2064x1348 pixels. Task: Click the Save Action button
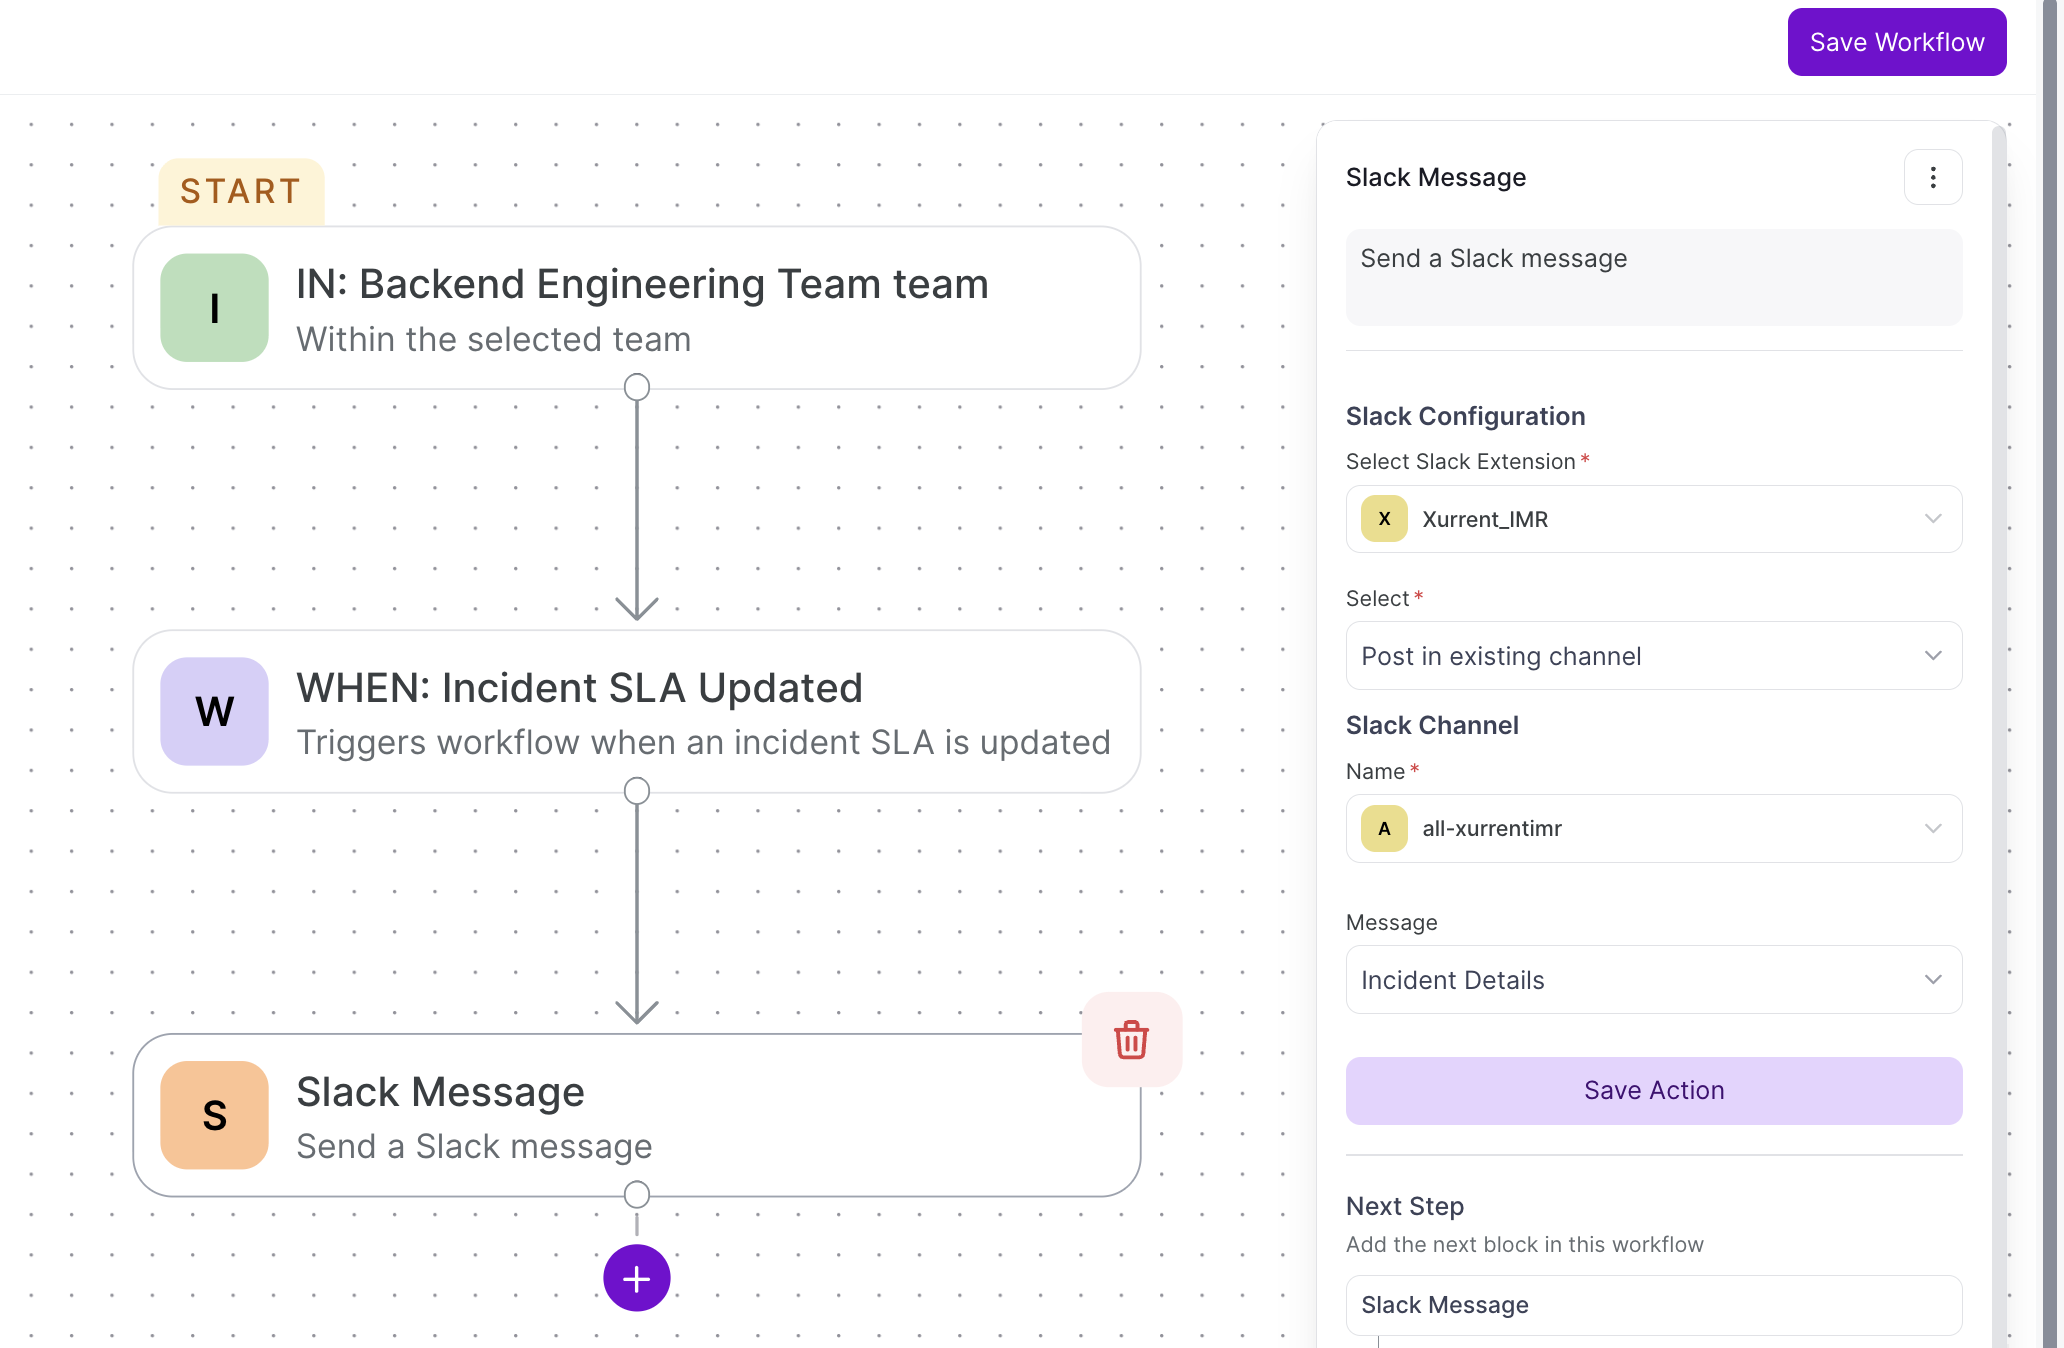coord(1653,1090)
